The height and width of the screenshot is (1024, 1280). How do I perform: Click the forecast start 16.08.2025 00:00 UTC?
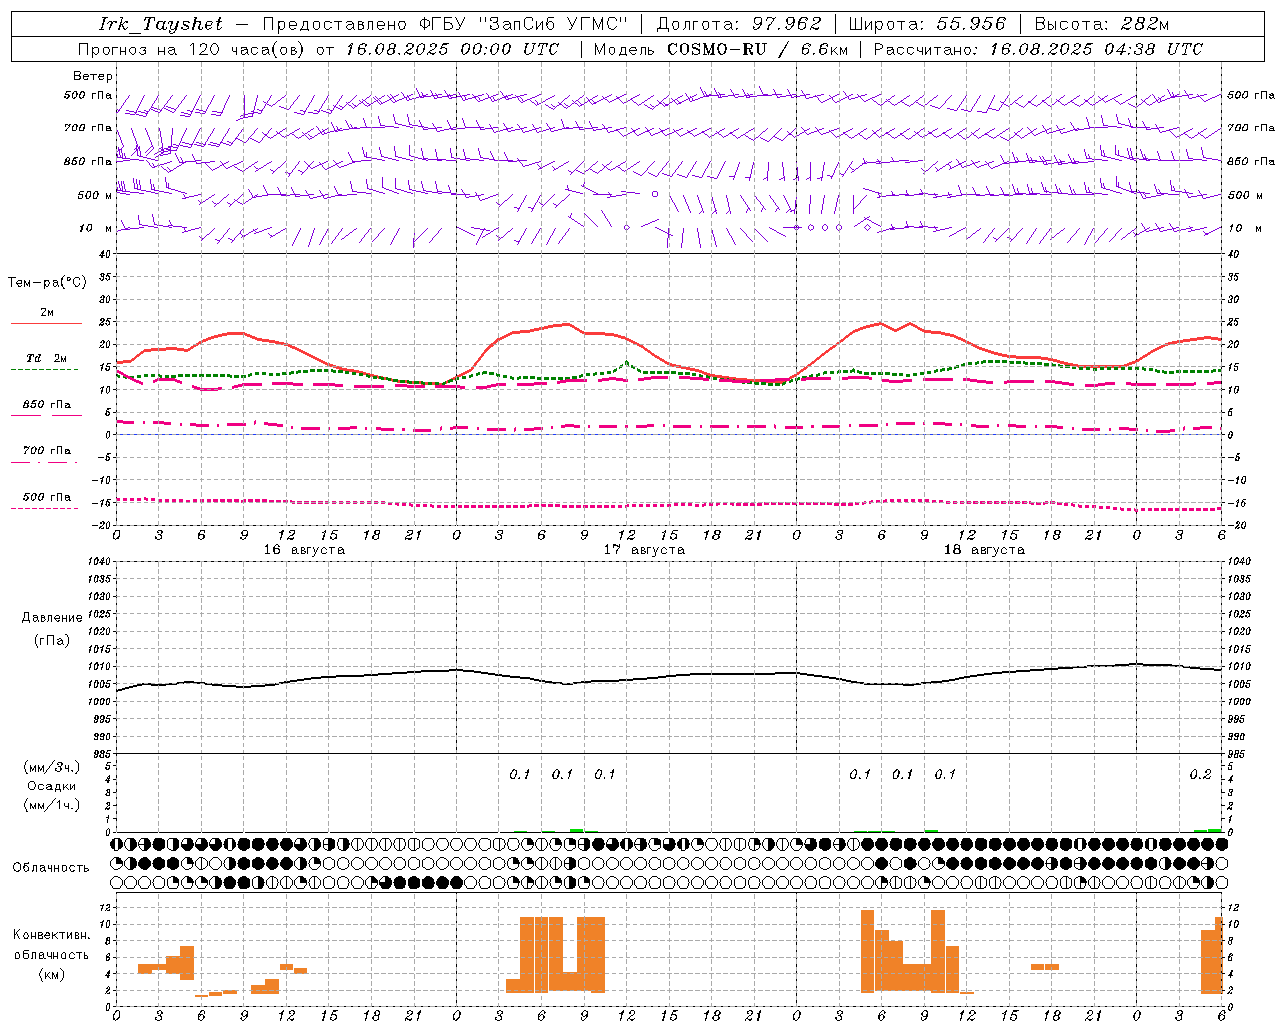click(452, 49)
